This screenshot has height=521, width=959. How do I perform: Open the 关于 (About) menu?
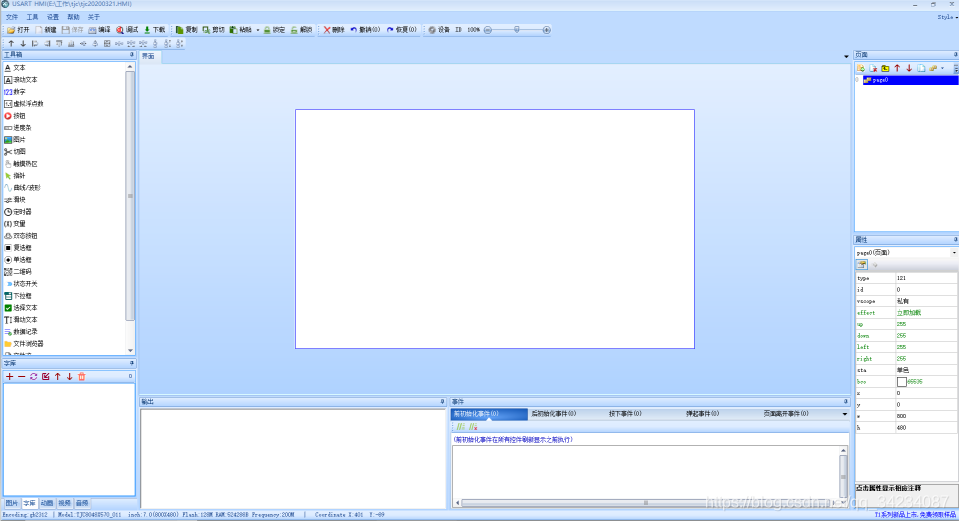click(94, 17)
